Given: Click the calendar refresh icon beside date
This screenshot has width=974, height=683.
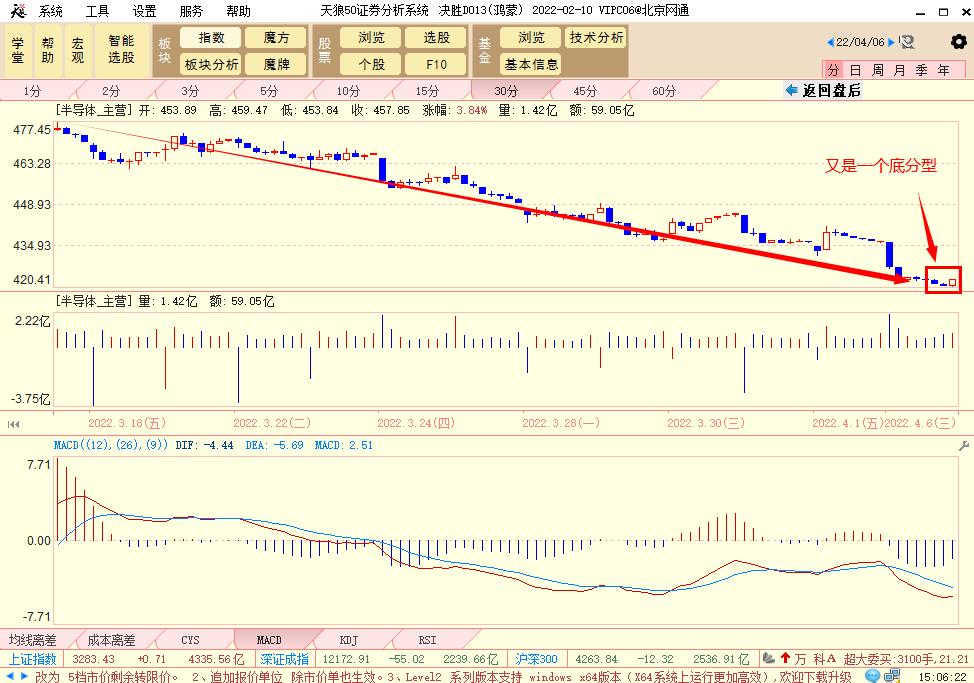Looking at the screenshot, I should (x=907, y=42).
